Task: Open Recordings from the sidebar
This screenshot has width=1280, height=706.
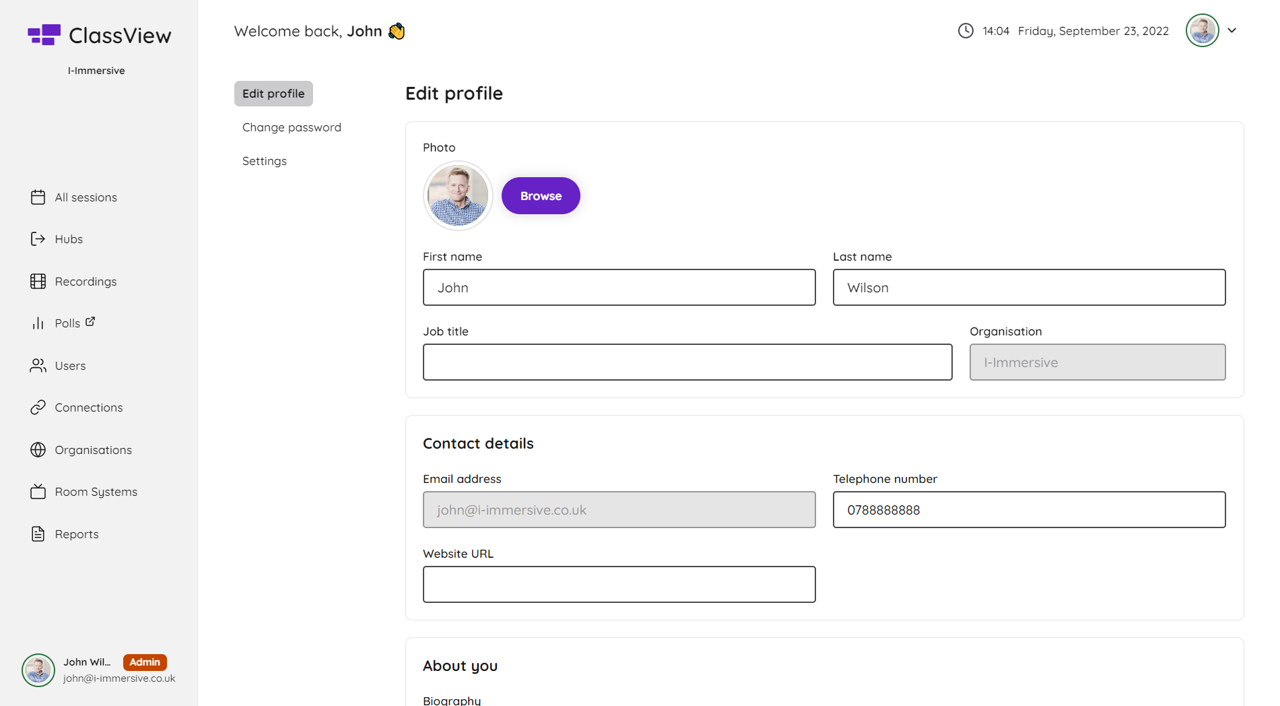Action: (x=38, y=281)
